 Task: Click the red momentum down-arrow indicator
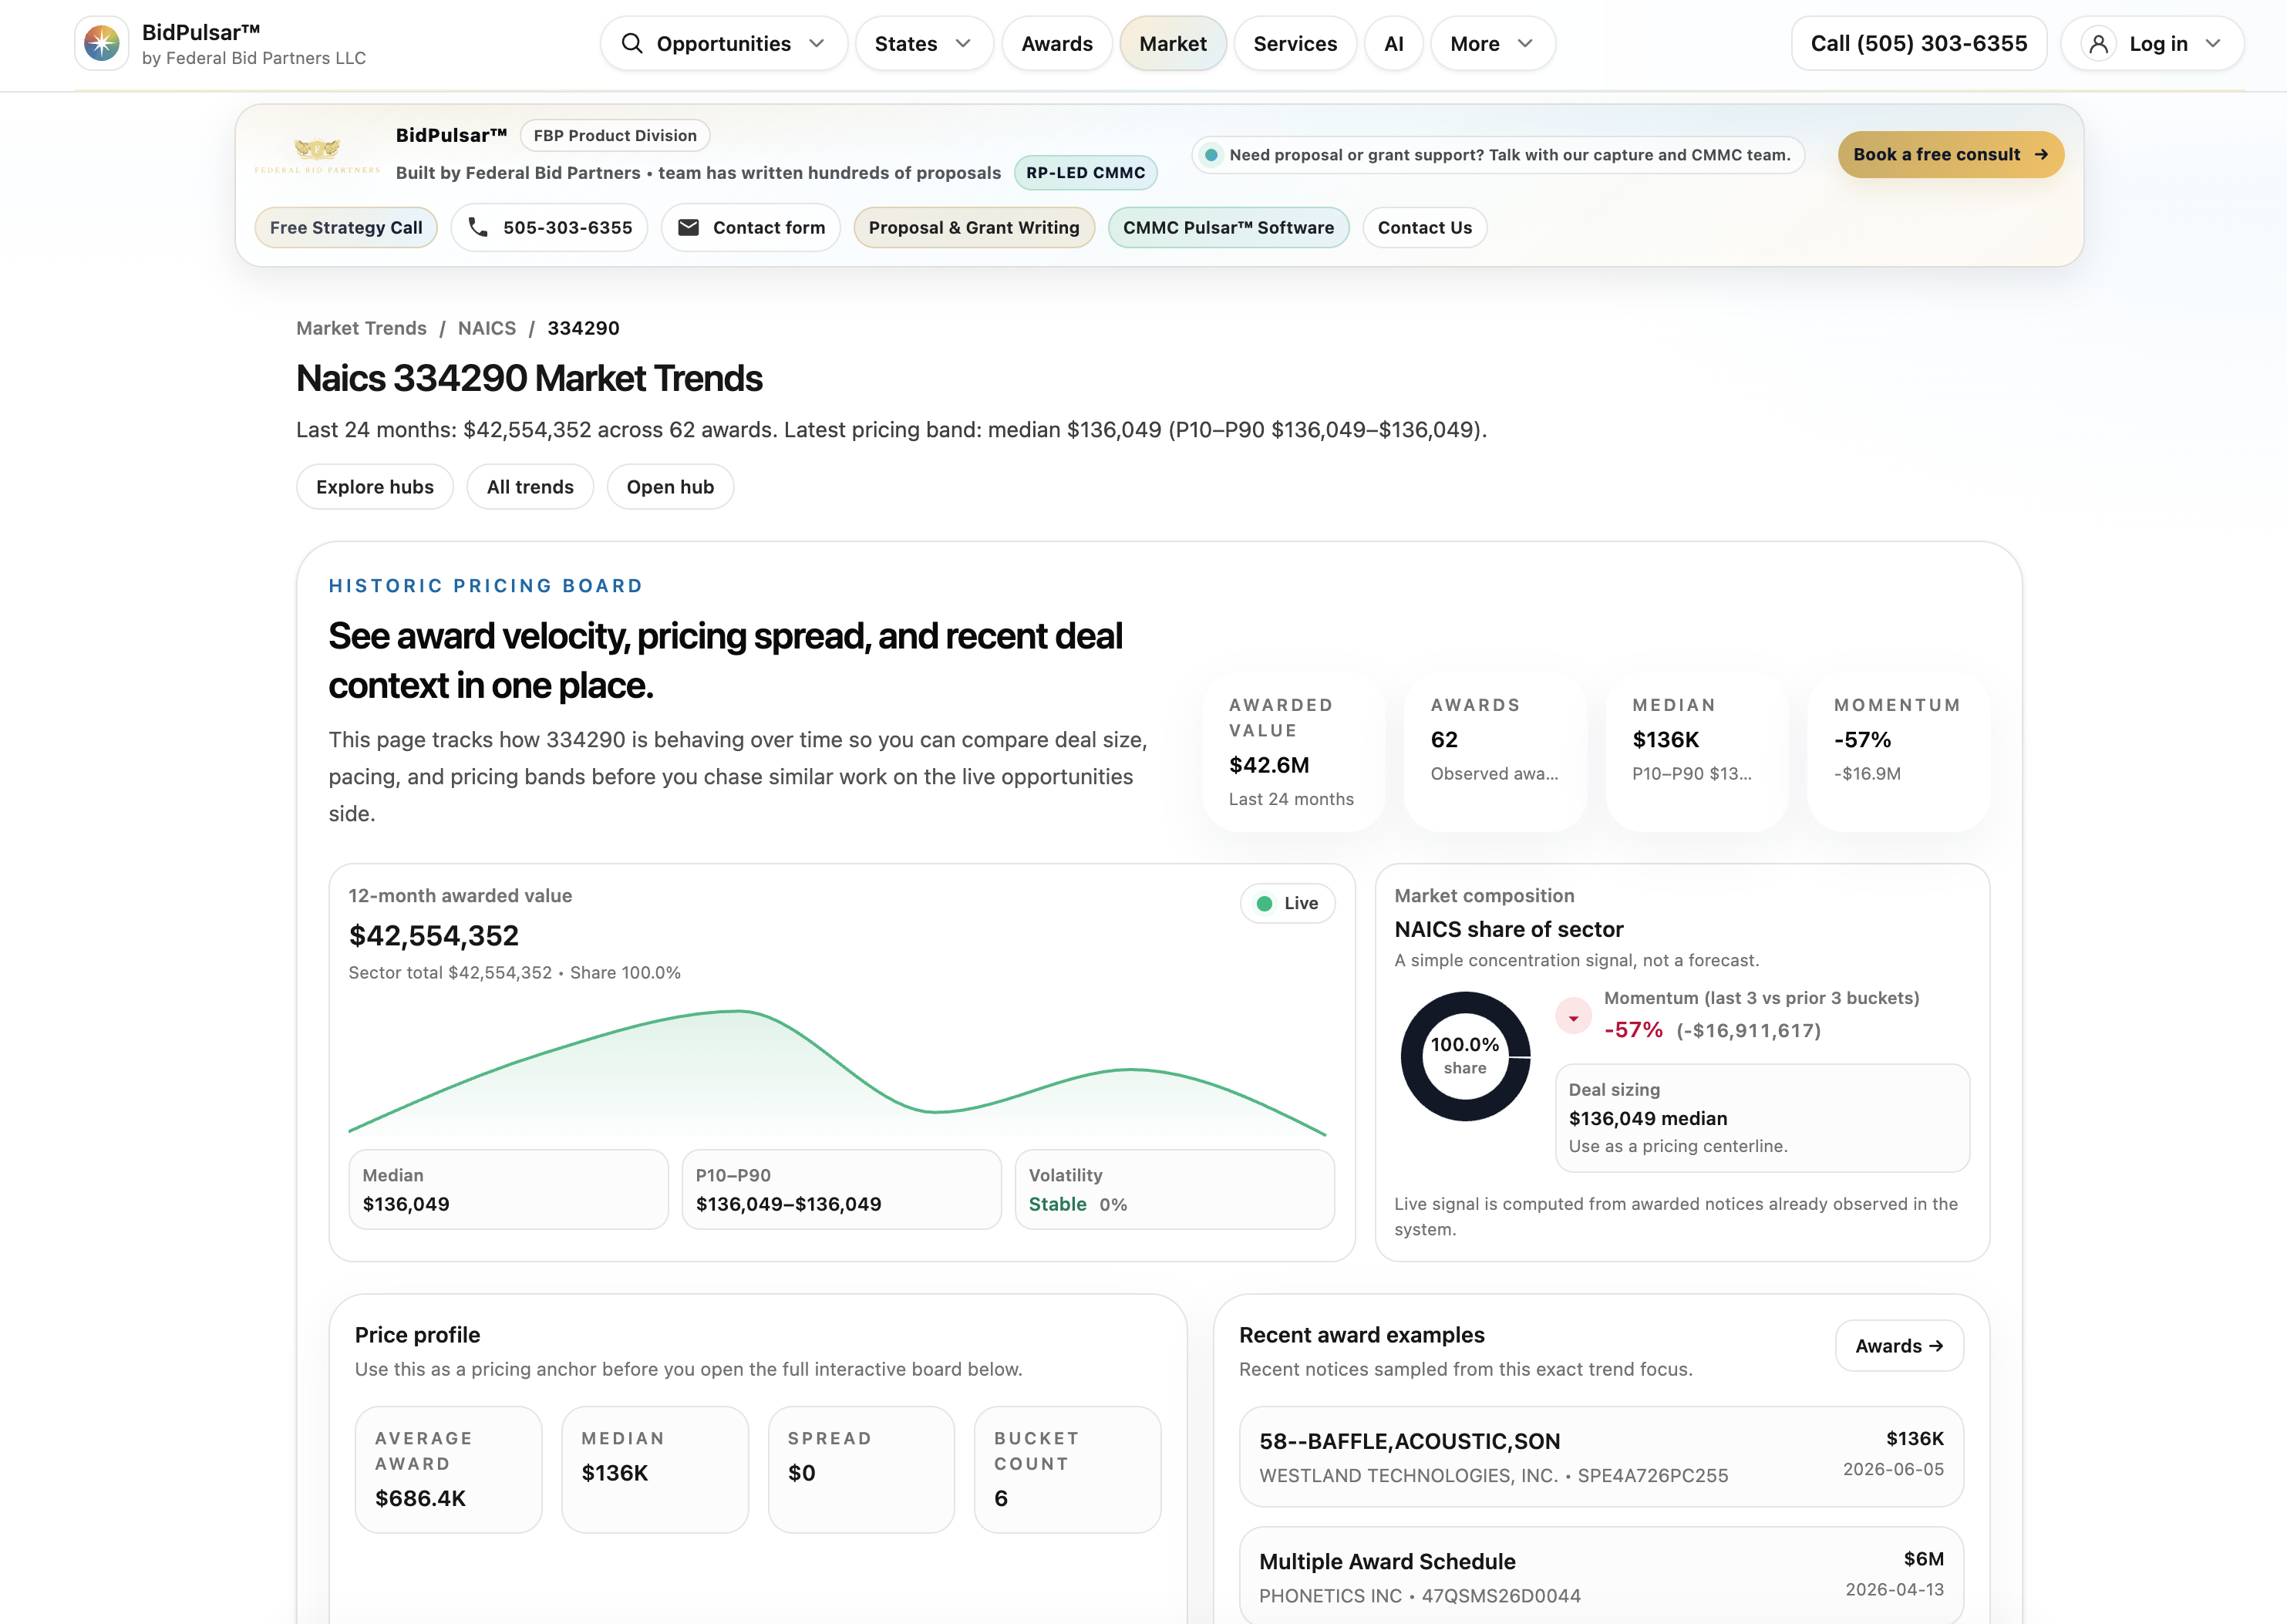1573,1016
